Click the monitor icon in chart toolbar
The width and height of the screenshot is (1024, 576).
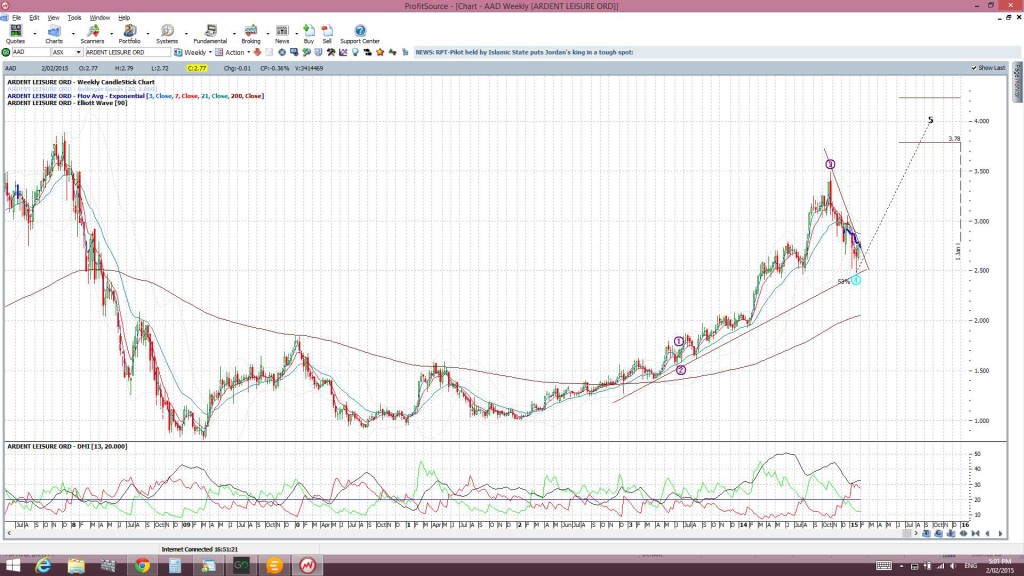294,52
